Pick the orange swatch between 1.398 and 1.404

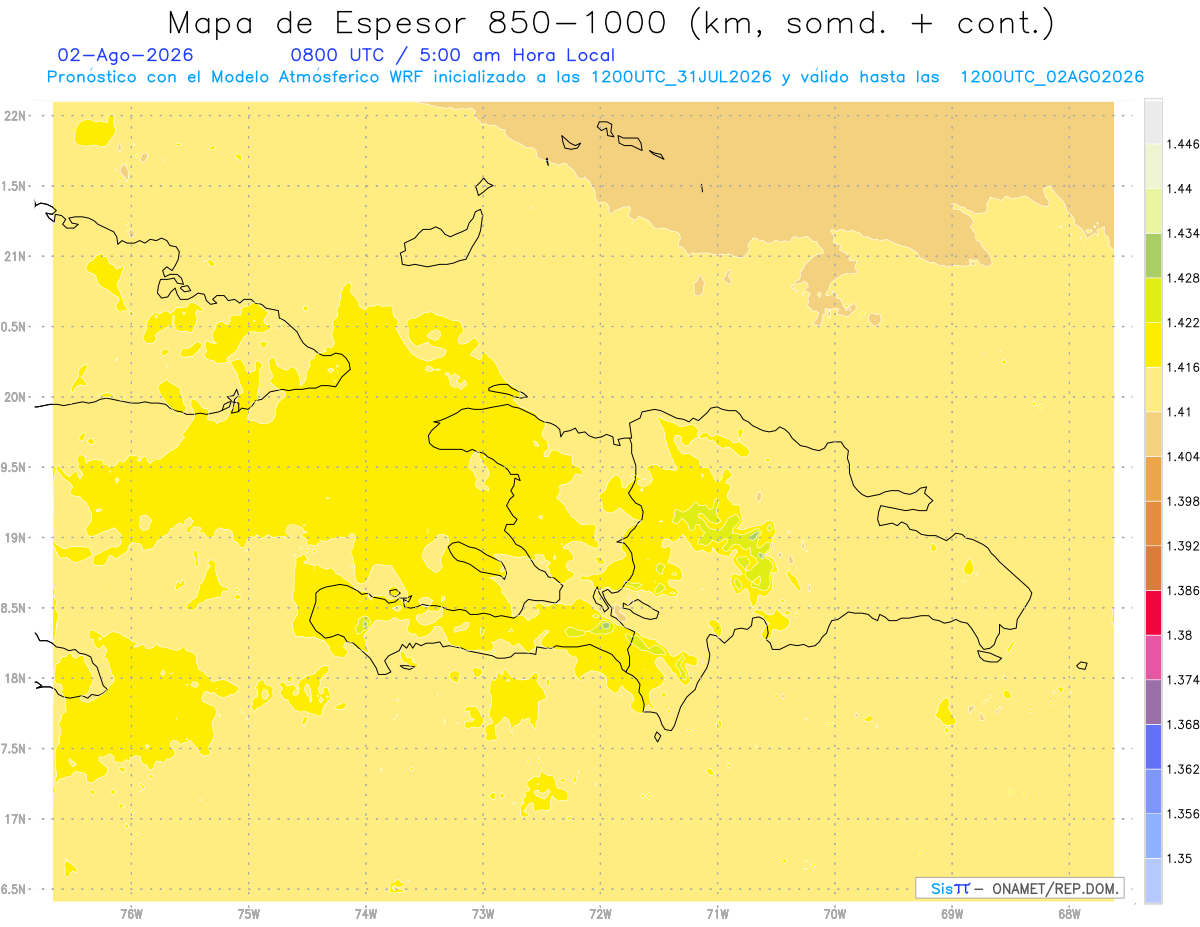point(1153,479)
